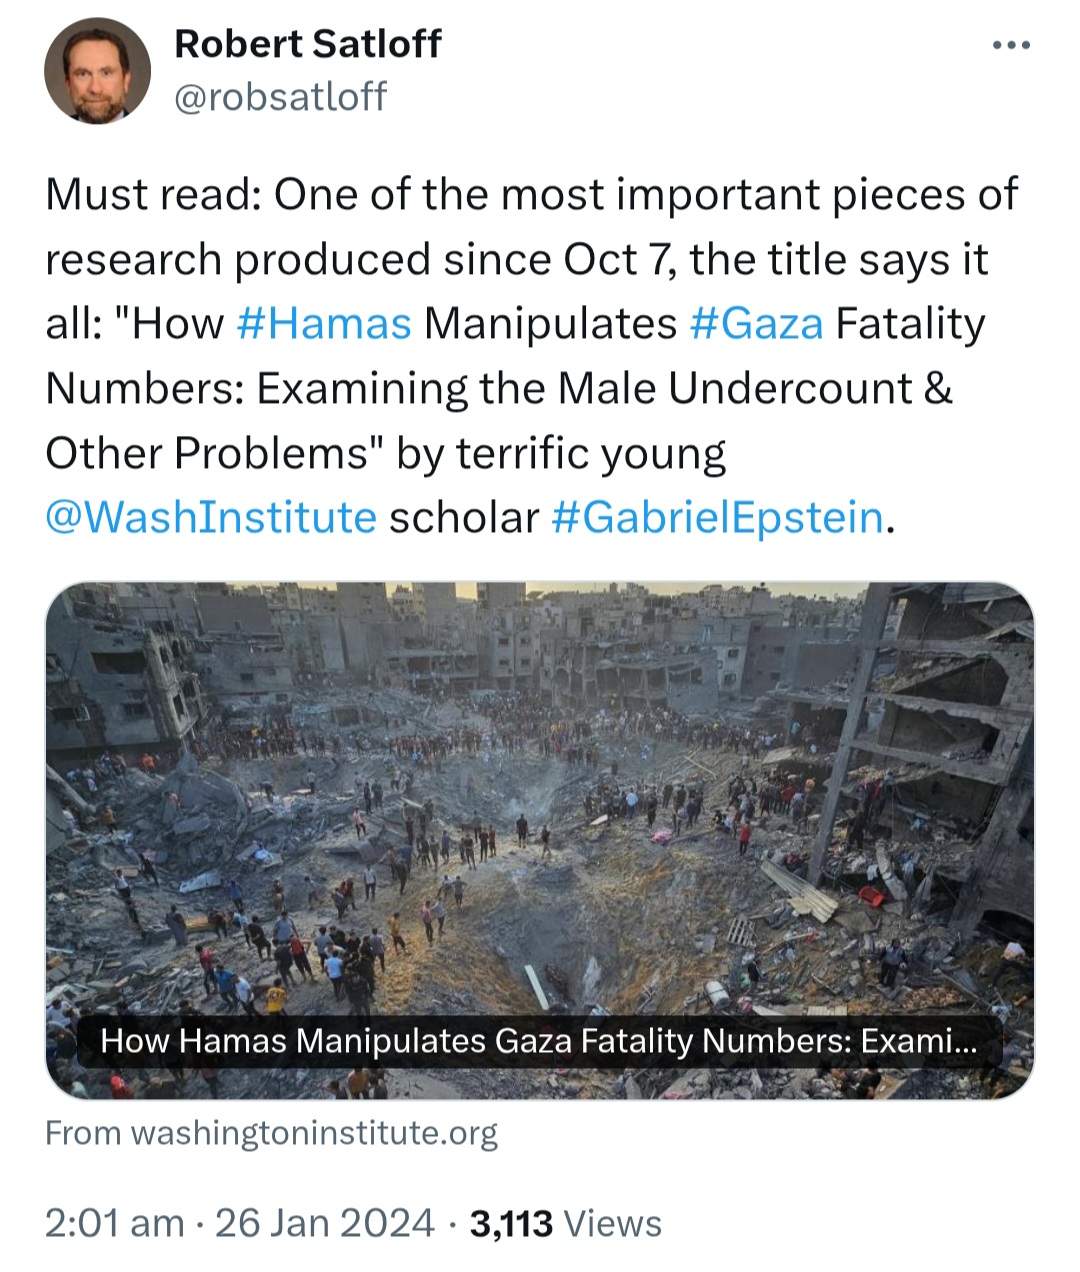The image size is (1080, 1272).
Task: Visit the @WashInstitute mention
Action: pyautogui.click(x=211, y=518)
